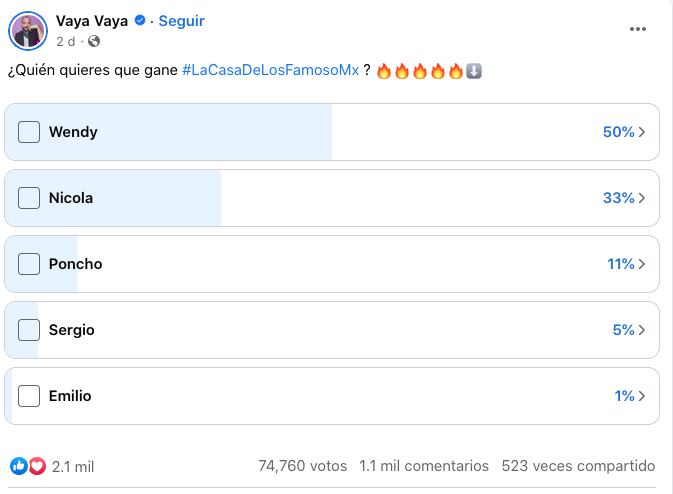Image resolution: width=673 pixels, height=494 pixels.
Task: Click the blue verified badge icon
Action: click(140, 21)
